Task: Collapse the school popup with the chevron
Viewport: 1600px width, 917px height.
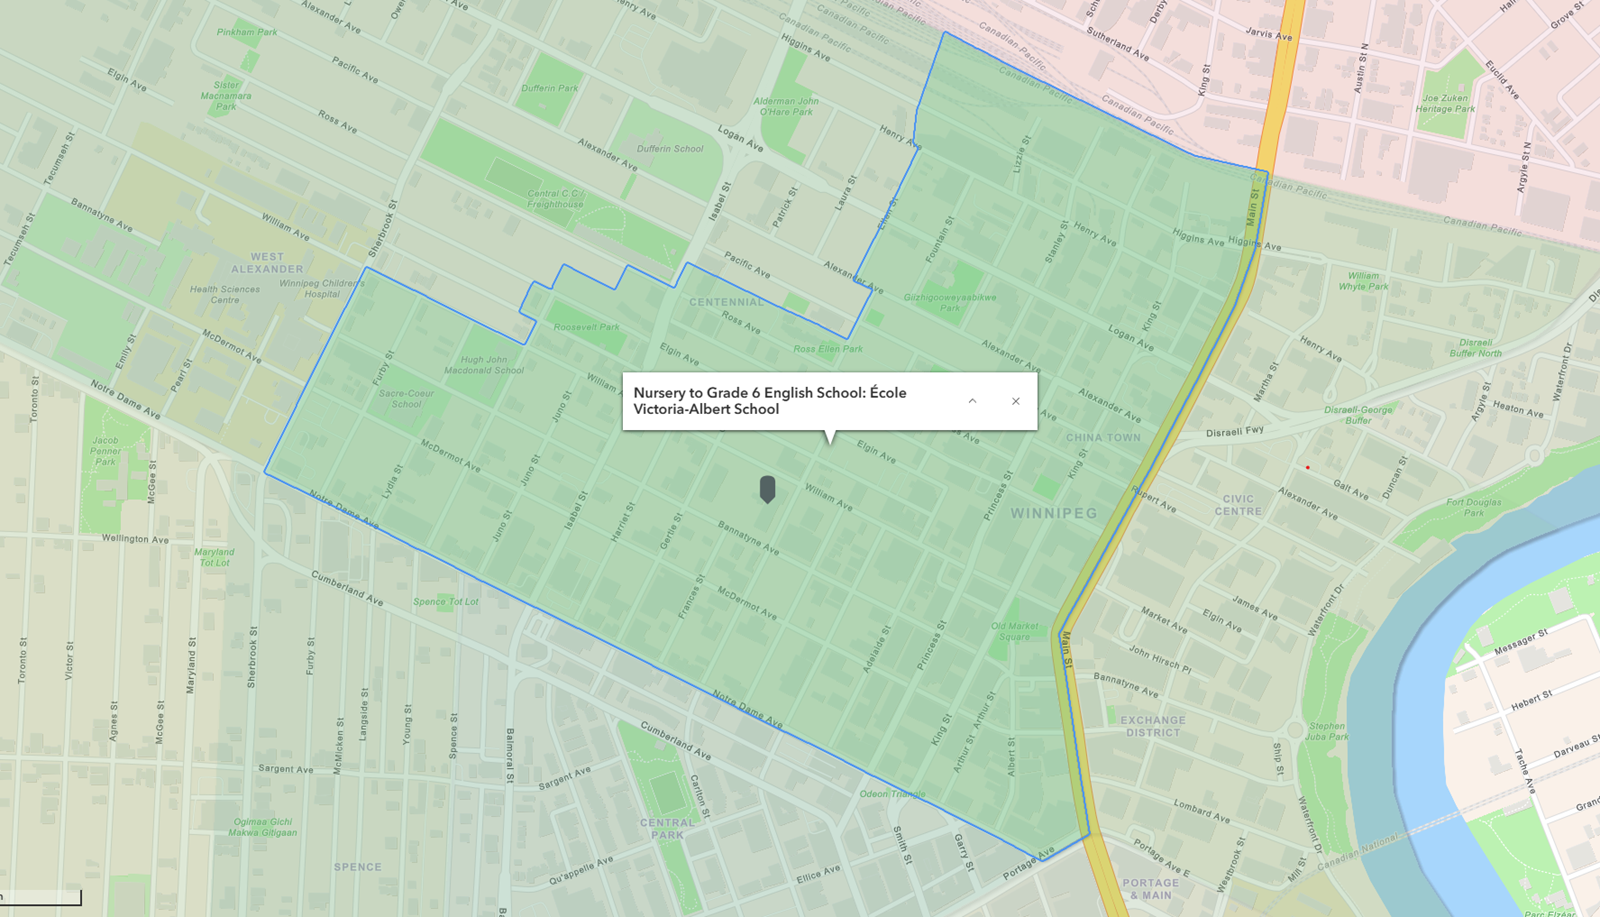Action: click(972, 399)
